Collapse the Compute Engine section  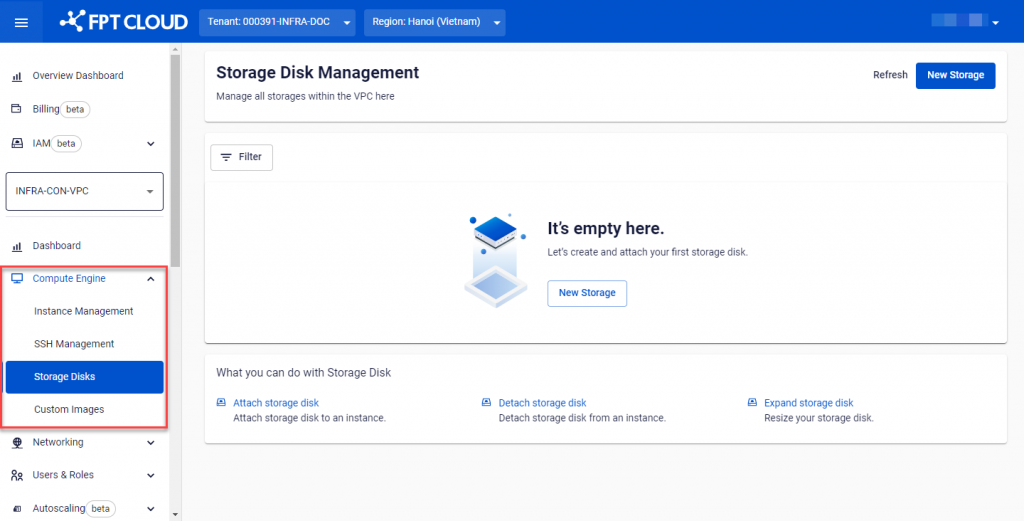[x=150, y=279]
